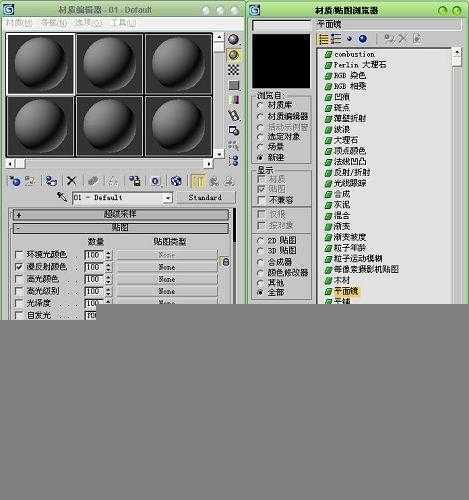Open the Material Editor Options icon
Viewport: 469px width, 500px height.
pos(234,130)
